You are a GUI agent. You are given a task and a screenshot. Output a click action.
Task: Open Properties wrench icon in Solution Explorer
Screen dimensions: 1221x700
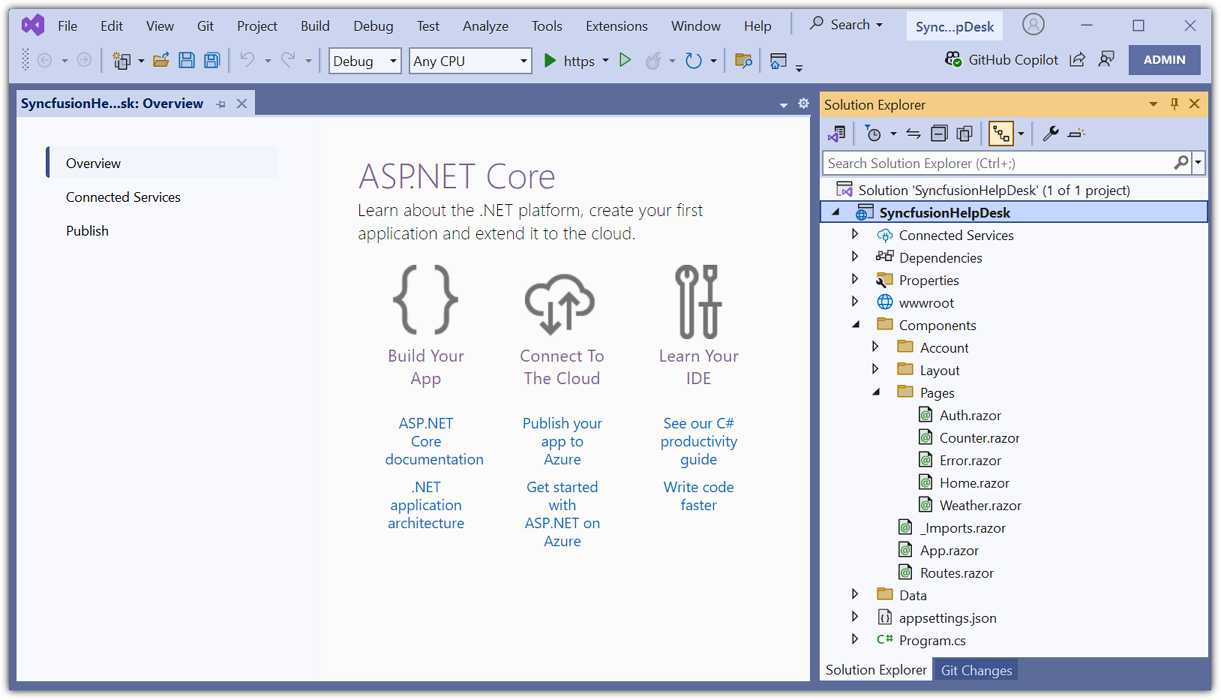1050,133
